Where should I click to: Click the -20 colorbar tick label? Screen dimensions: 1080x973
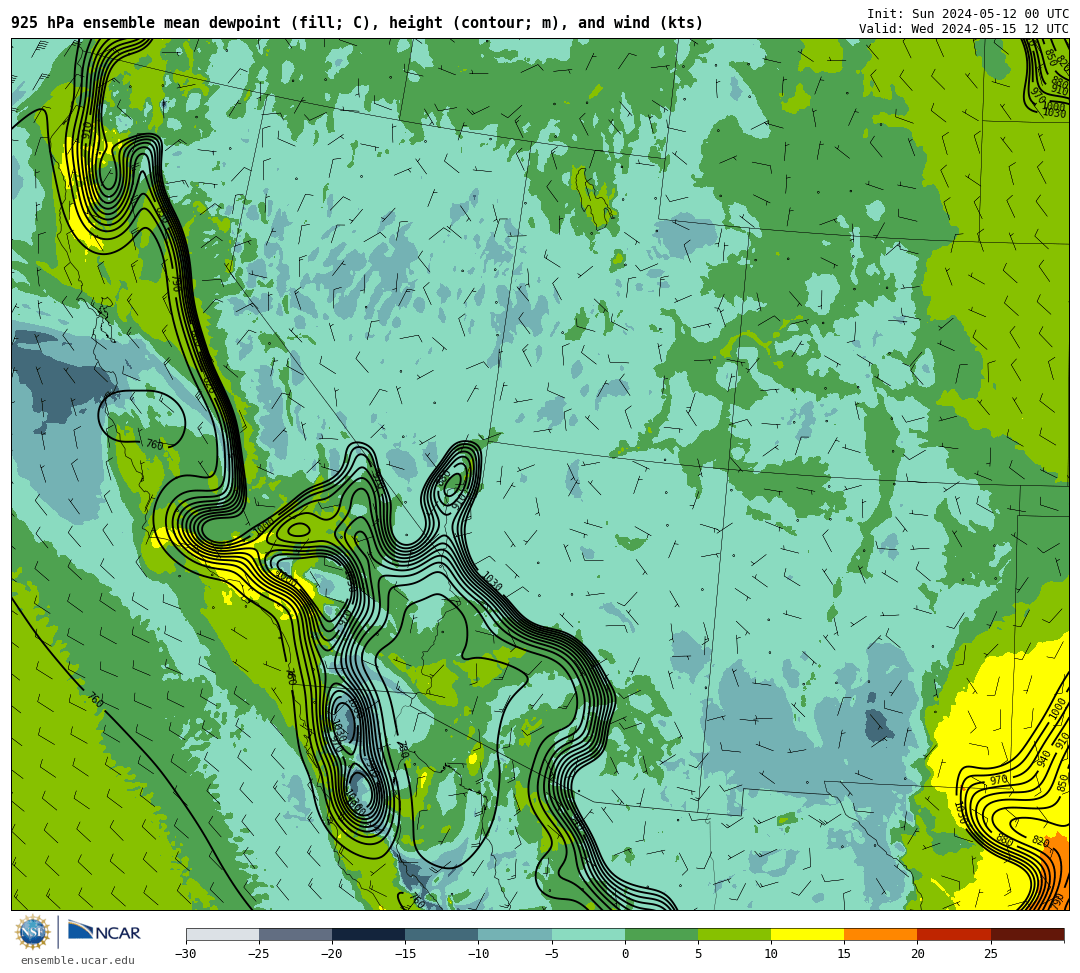point(332,954)
